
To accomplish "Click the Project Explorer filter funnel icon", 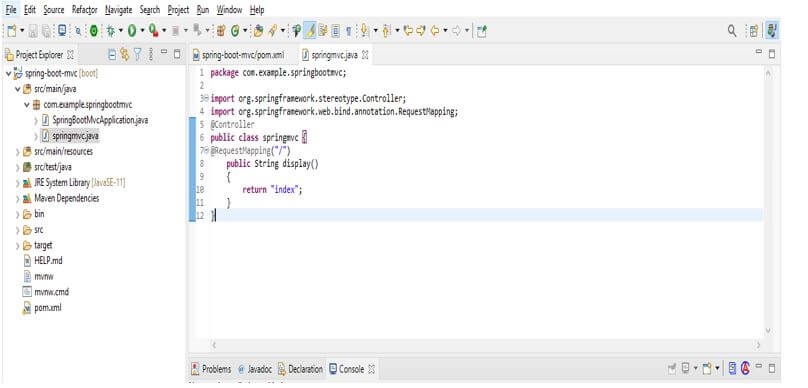I will [x=138, y=54].
